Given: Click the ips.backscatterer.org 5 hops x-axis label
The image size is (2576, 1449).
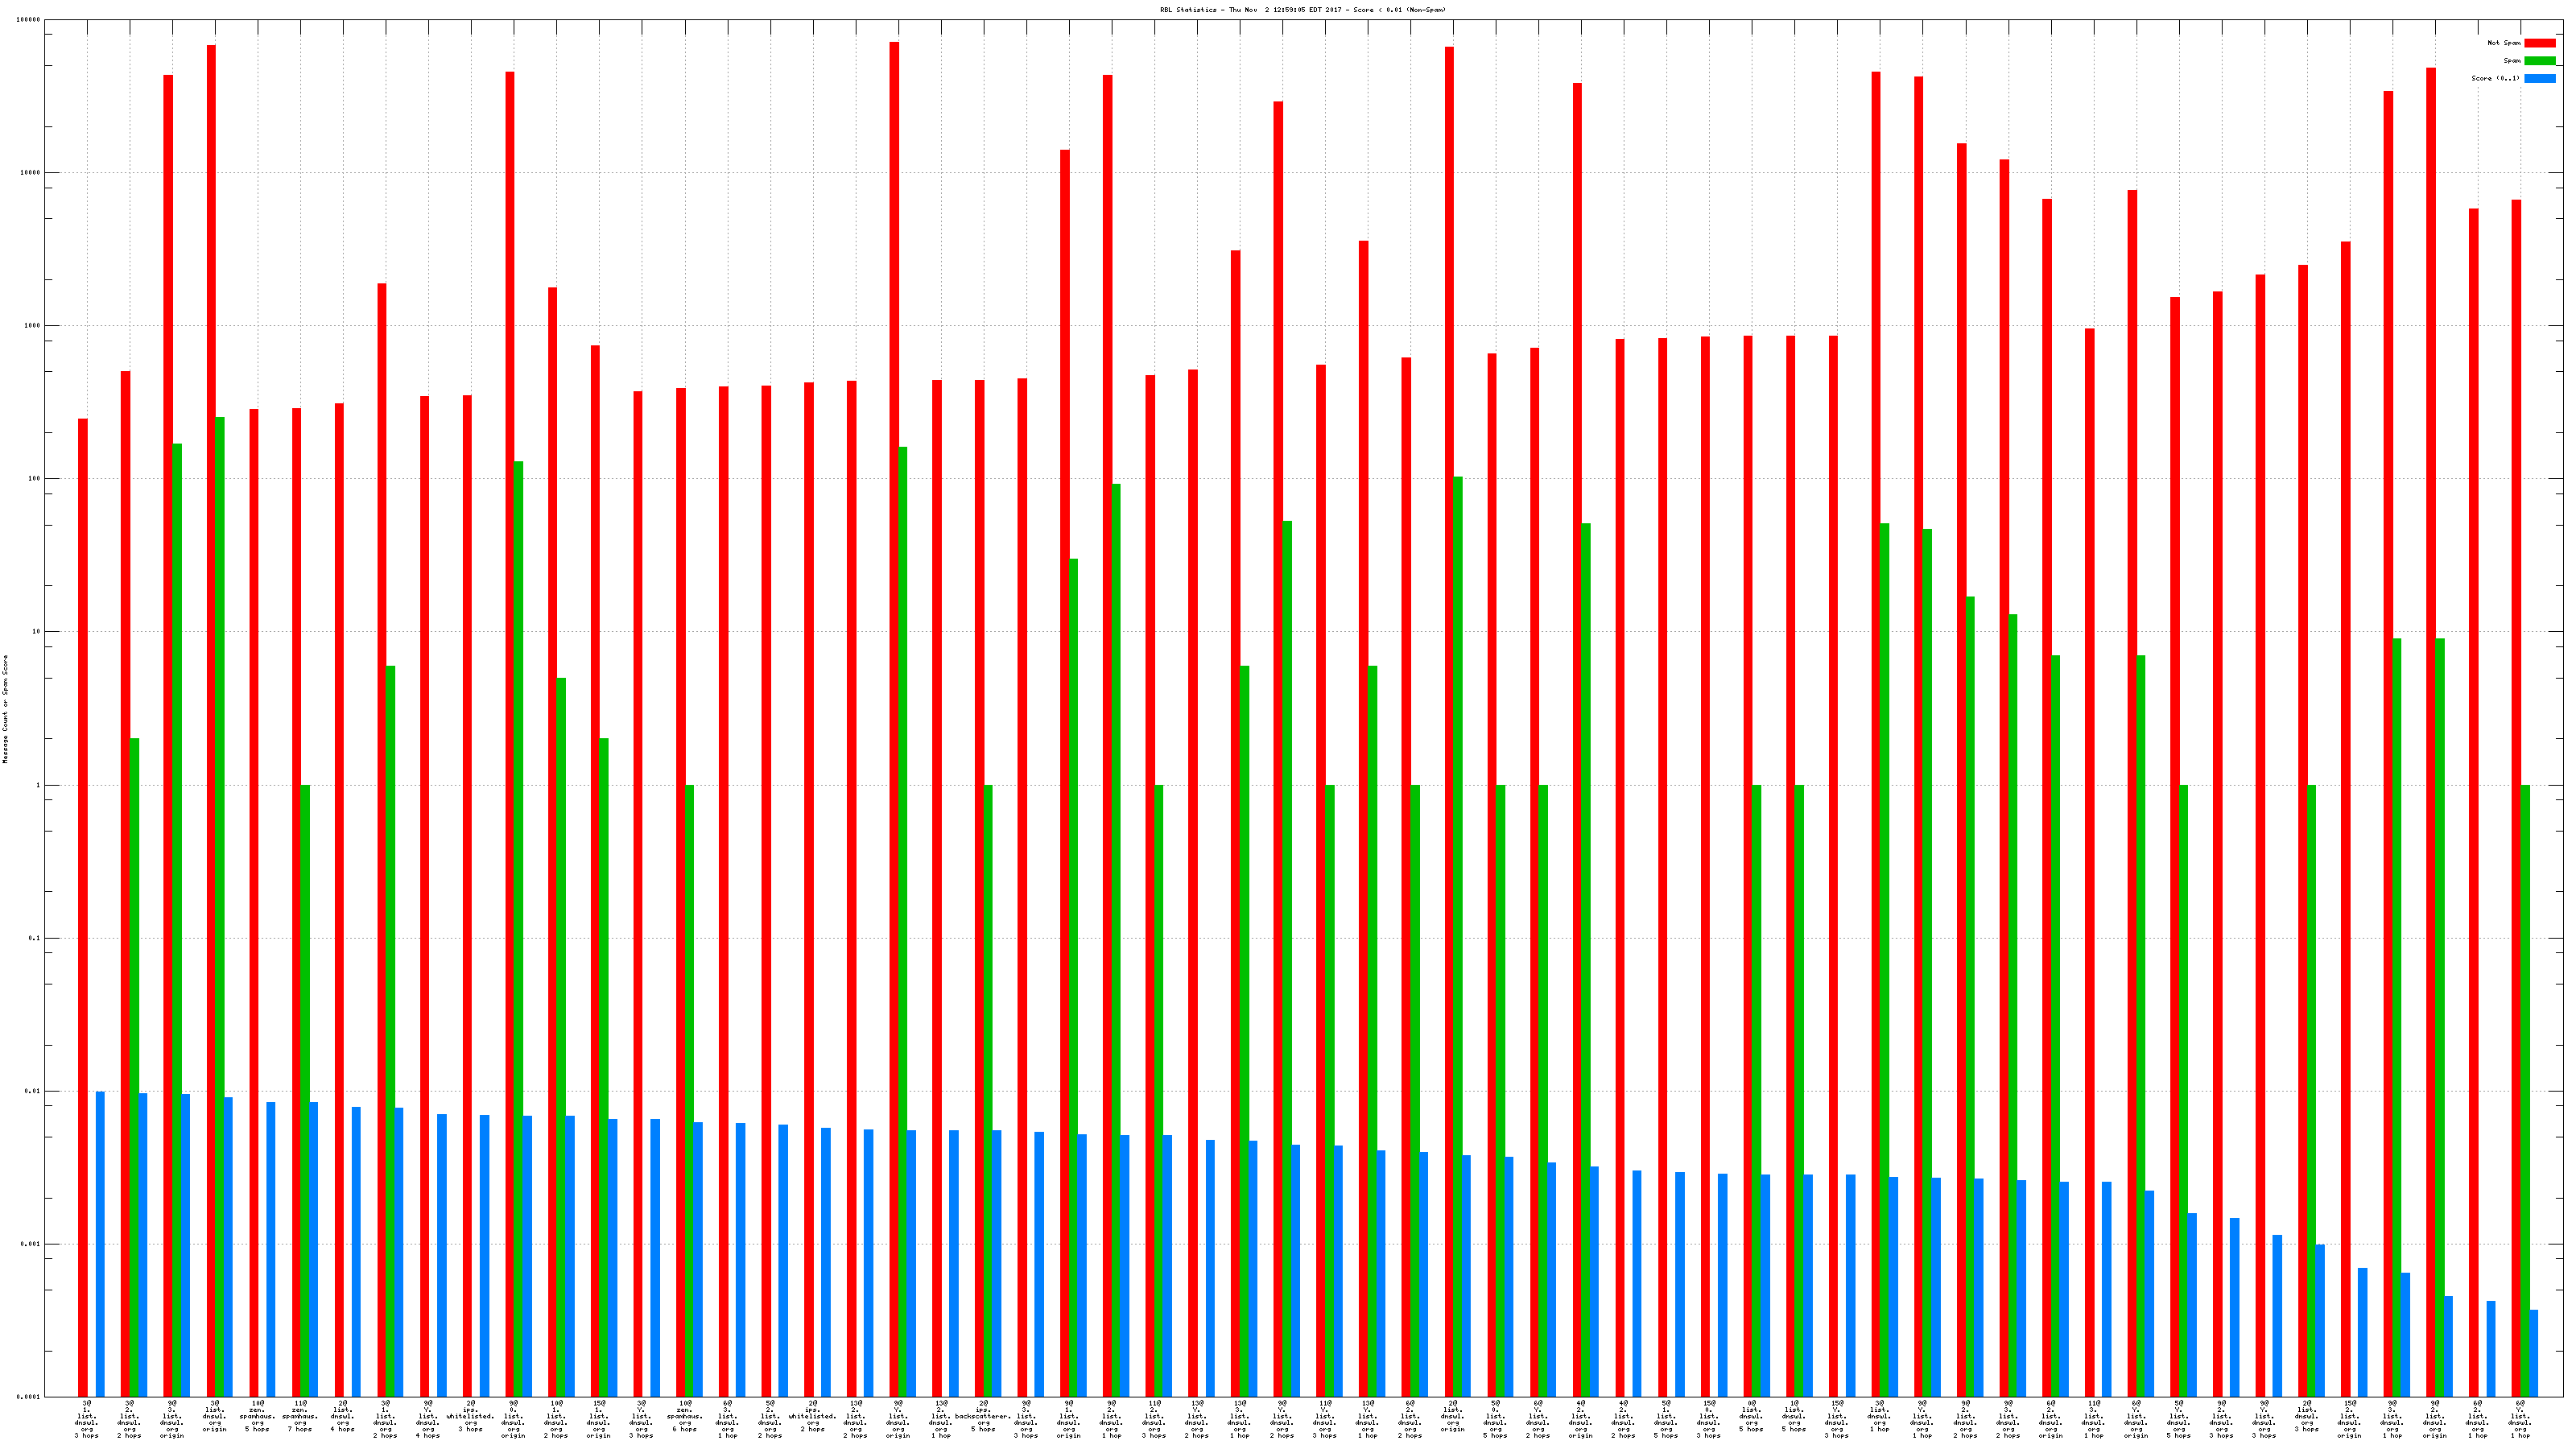Looking at the screenshot, I should pos(984,1416).
